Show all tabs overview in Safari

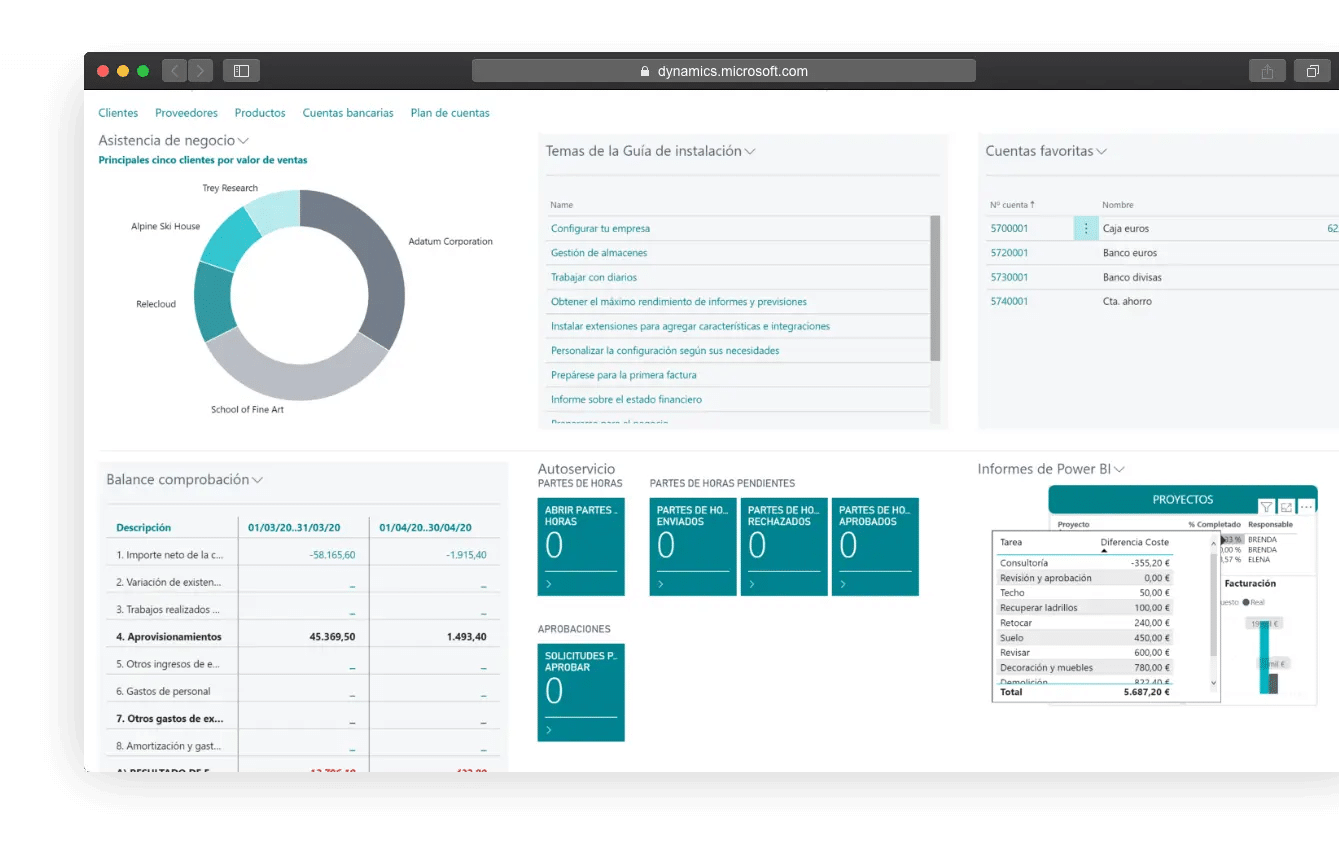tap(1312, 71)
